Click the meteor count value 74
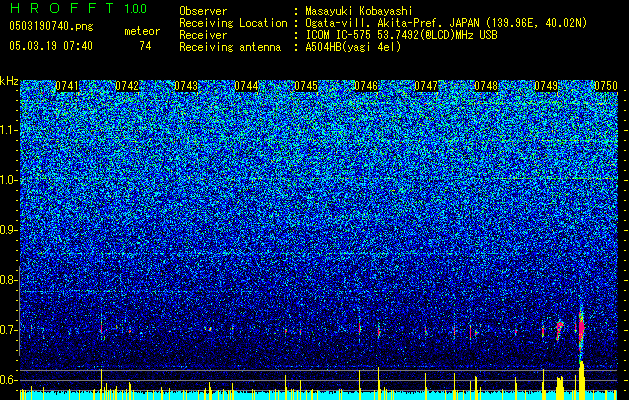The image size is (629, 400). [145, 46]
